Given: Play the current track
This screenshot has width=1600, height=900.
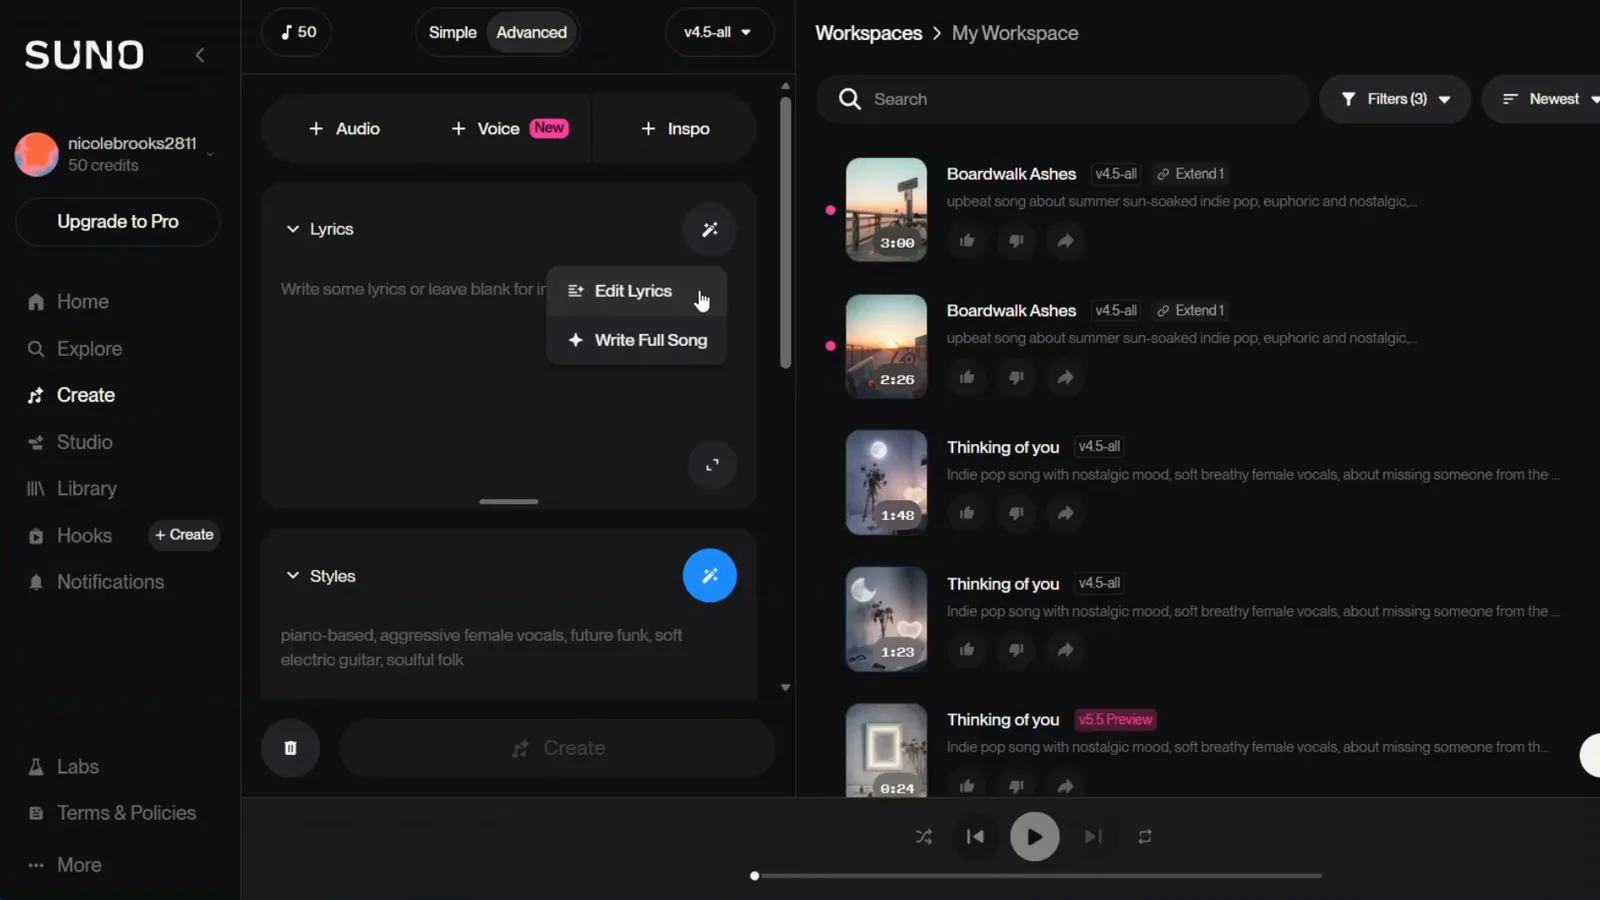Looking at the screenshot, I should tap(1035, 837).
